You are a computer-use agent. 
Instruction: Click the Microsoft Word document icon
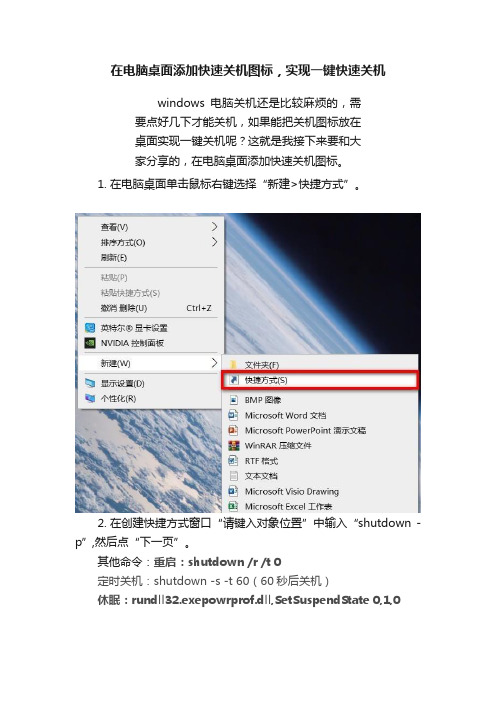point(233,415)
